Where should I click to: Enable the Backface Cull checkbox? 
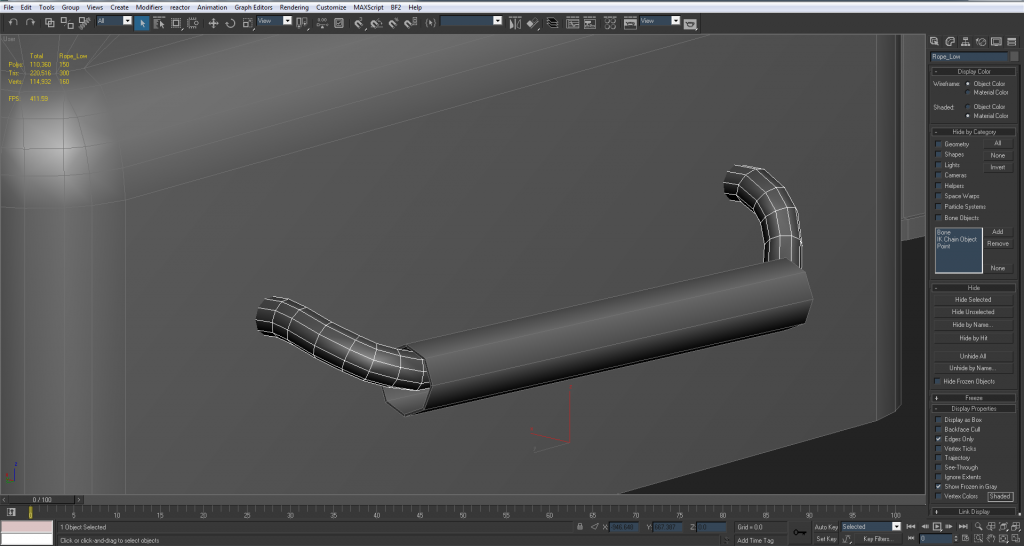(939, 429)
